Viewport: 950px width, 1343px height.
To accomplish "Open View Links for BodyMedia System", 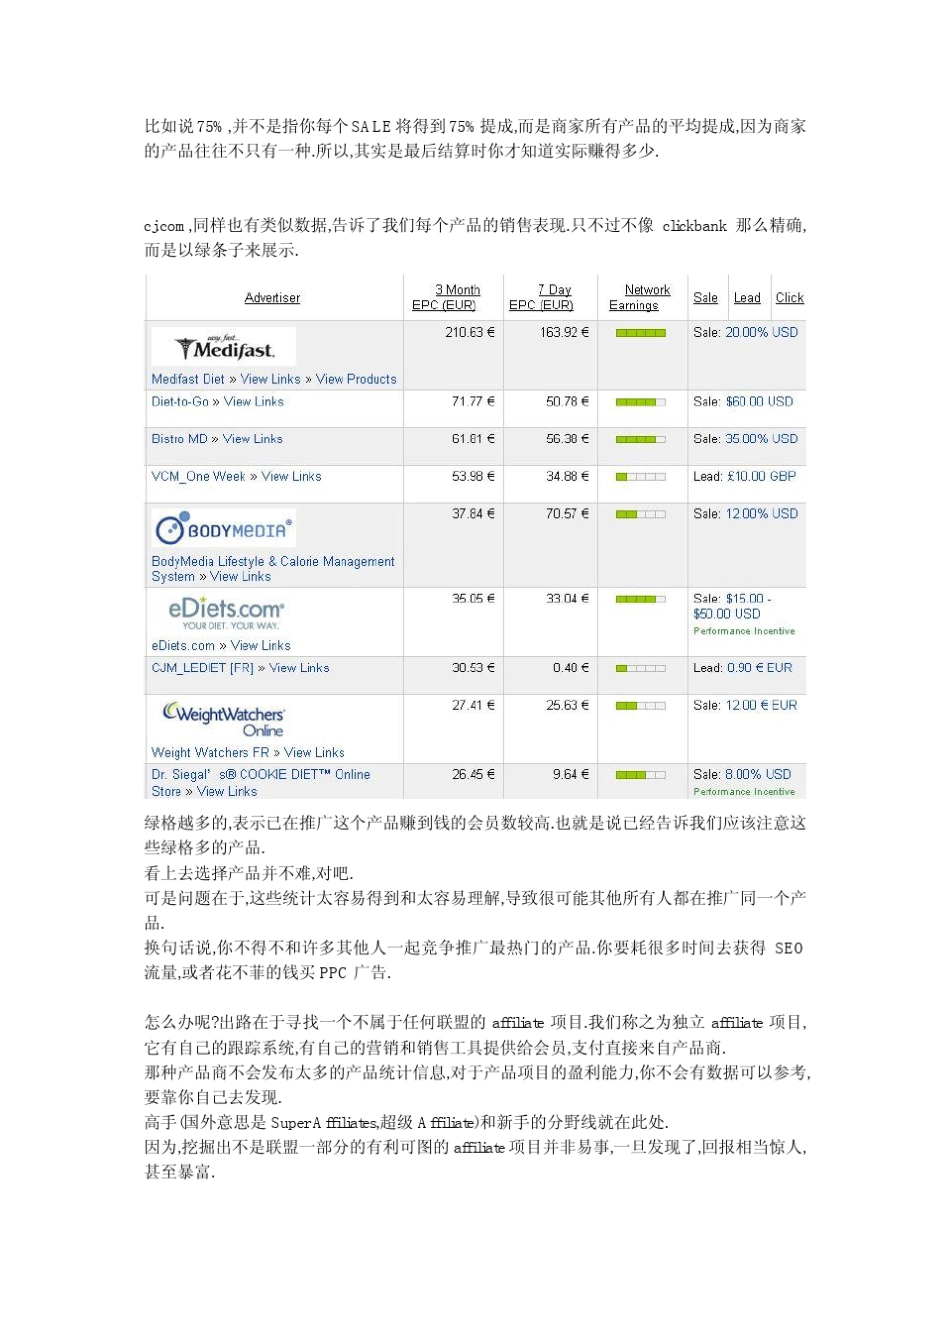I will pyautogui.click(x=241, y=577).
